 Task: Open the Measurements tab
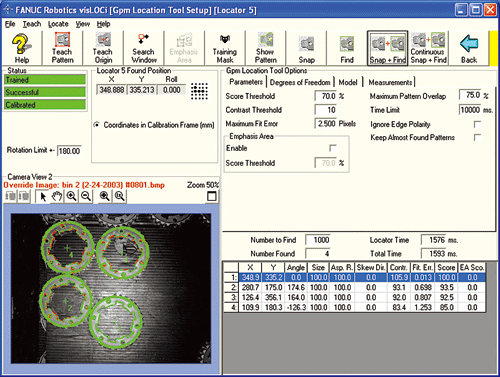point(390,82)
